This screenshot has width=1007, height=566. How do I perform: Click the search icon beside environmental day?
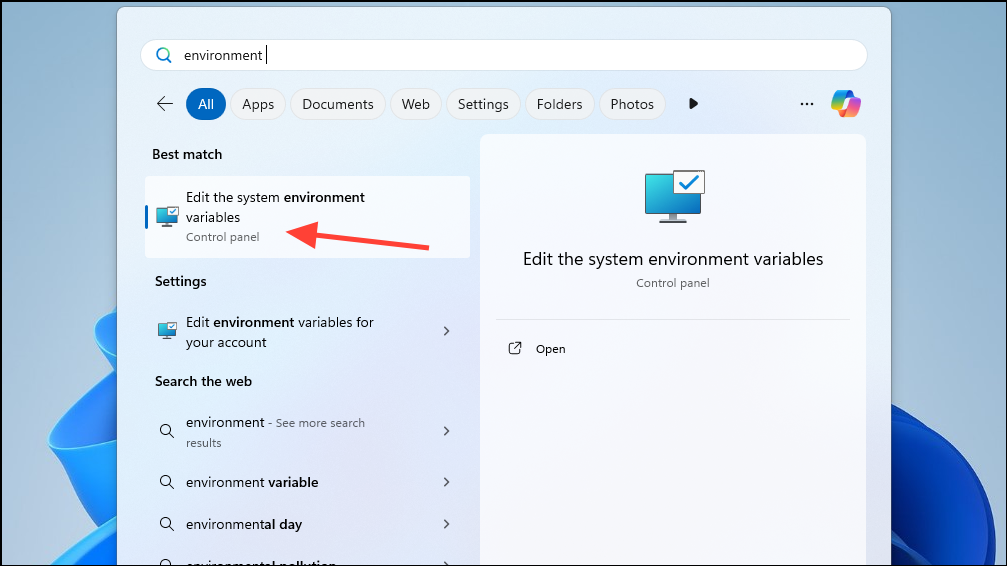[x=166, y=524]
